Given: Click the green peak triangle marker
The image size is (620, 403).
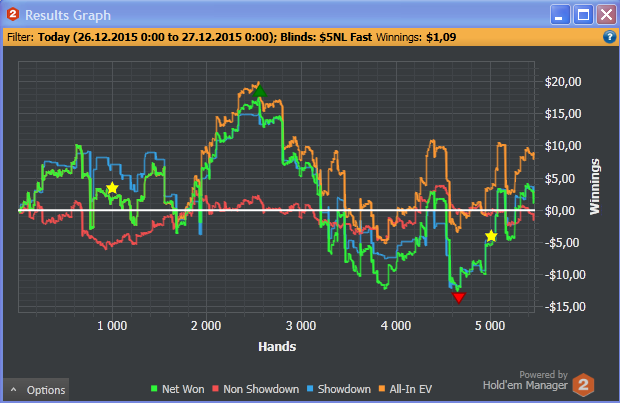Looking at the screenshot, I should (x=259, y=91).
